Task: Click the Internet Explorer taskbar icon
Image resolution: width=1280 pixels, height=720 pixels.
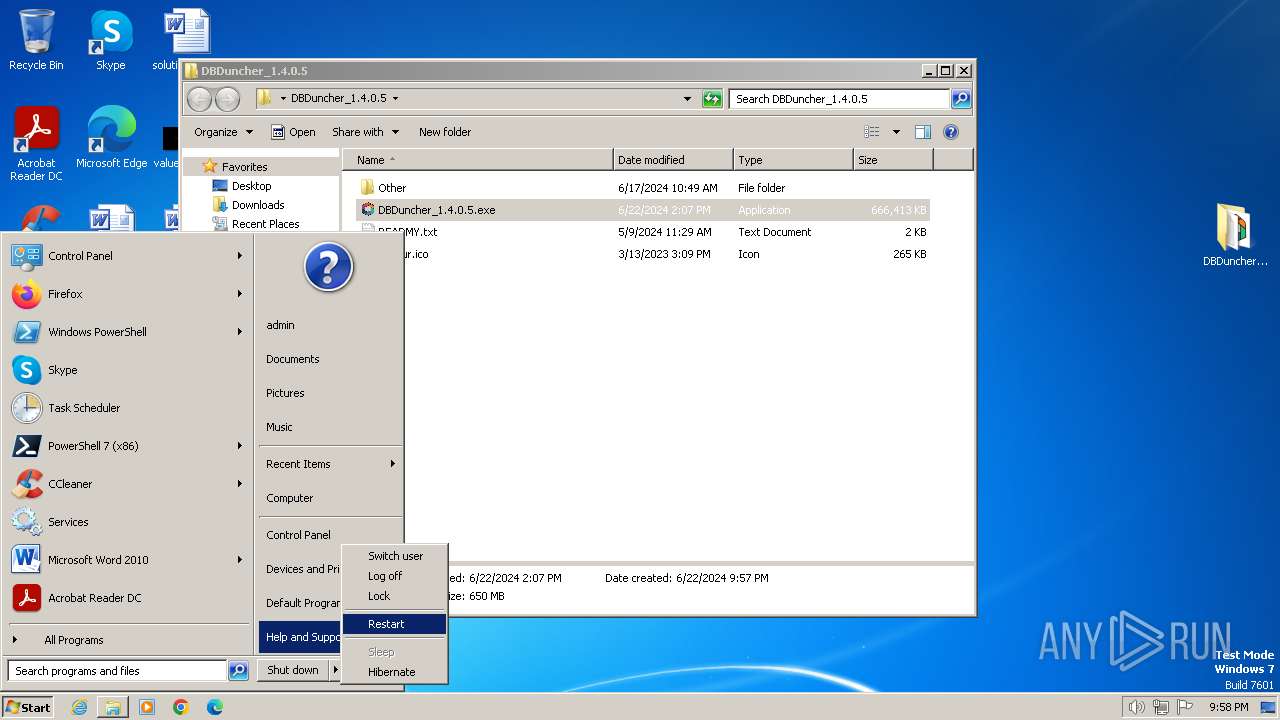Action: (x=79, y=707)
